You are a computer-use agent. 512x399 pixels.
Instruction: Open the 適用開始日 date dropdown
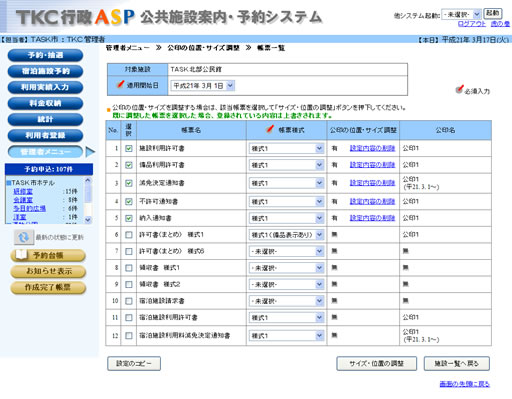(203, 86)
